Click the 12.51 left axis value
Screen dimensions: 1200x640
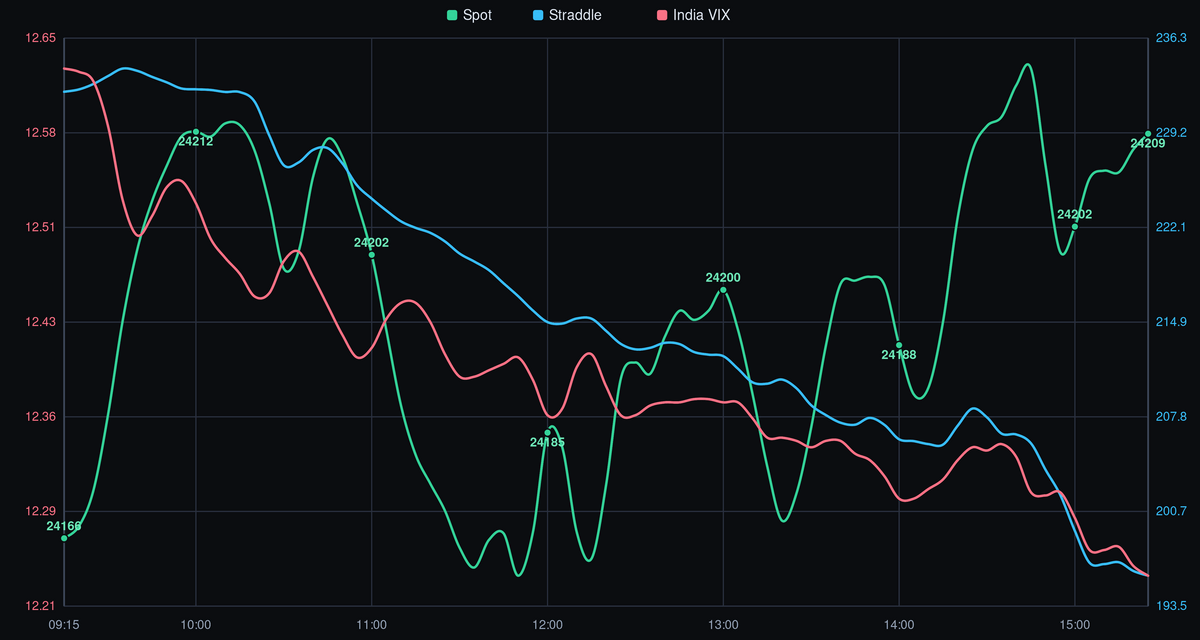coord(41,227)
